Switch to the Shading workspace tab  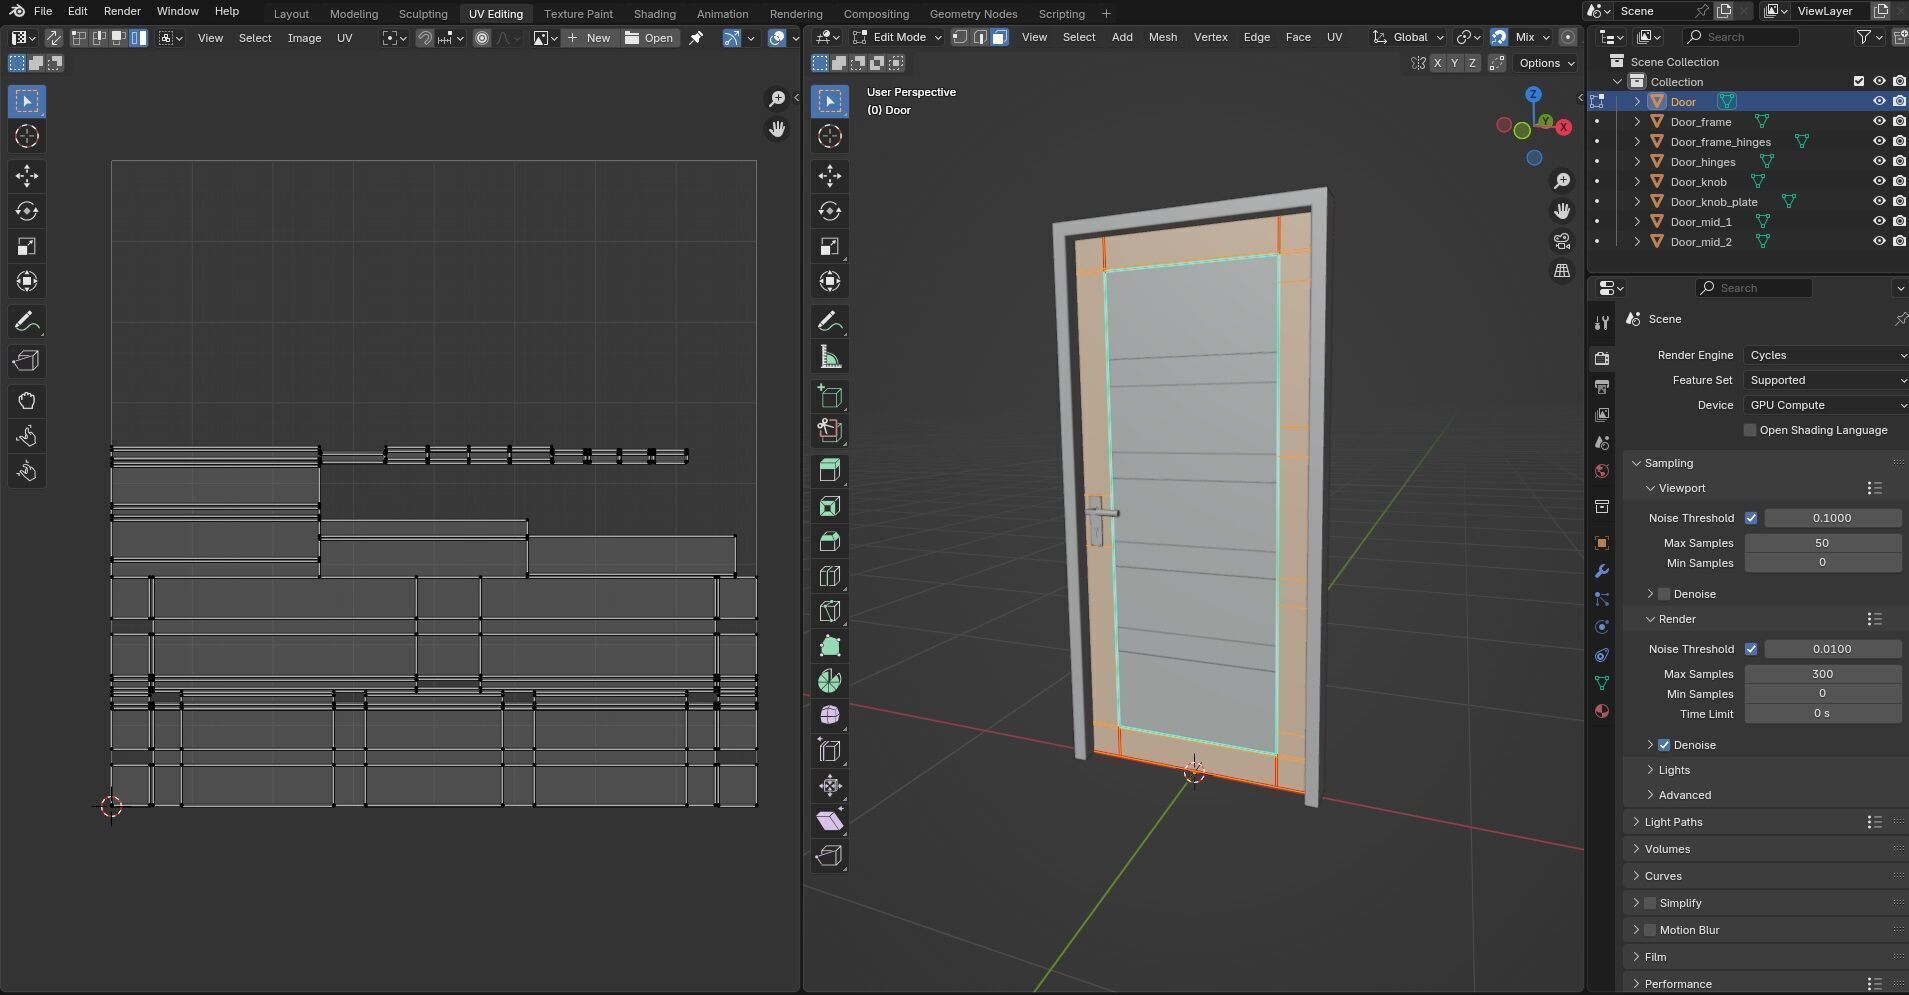click(654, 14)
